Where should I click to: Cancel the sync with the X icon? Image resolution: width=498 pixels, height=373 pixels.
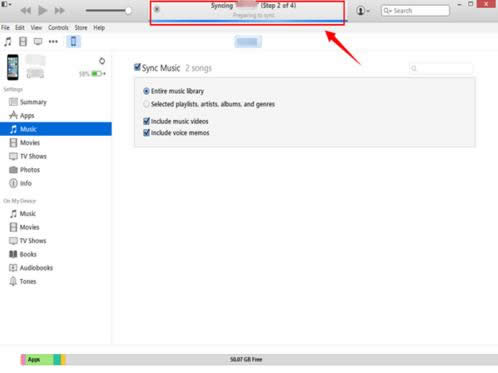pyautogui.click(x=157, y=9)
